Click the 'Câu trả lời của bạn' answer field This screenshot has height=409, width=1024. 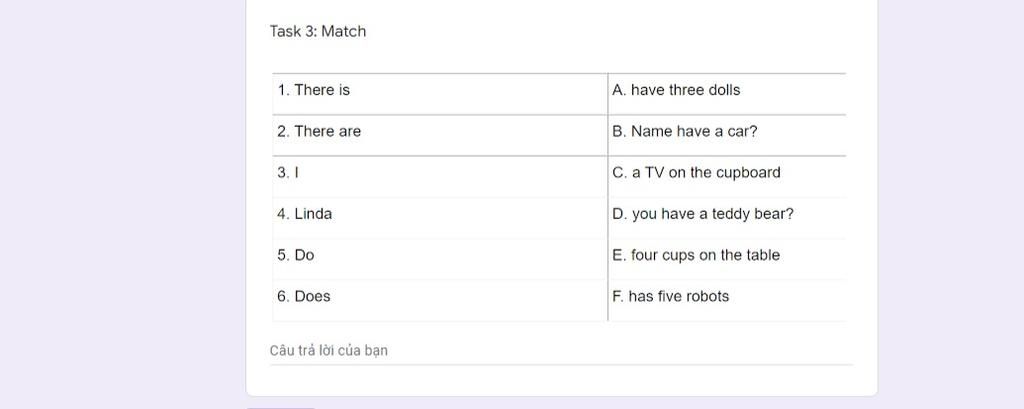click(x=561, y=351)
